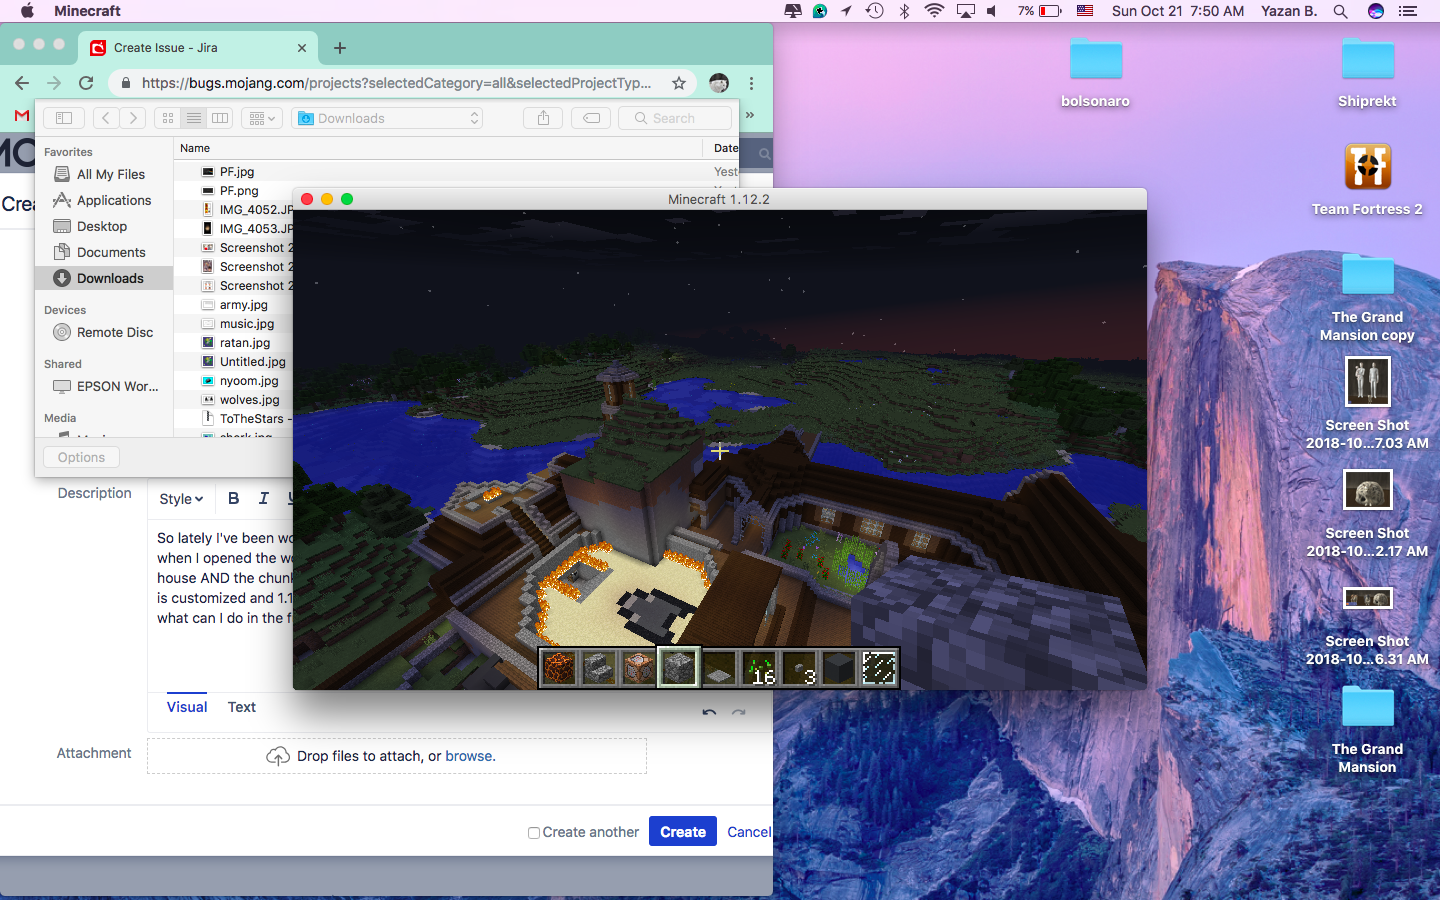Apply italic formatting in the Description editor
Screen dimensions: 1440x900
tap(263, 498)
